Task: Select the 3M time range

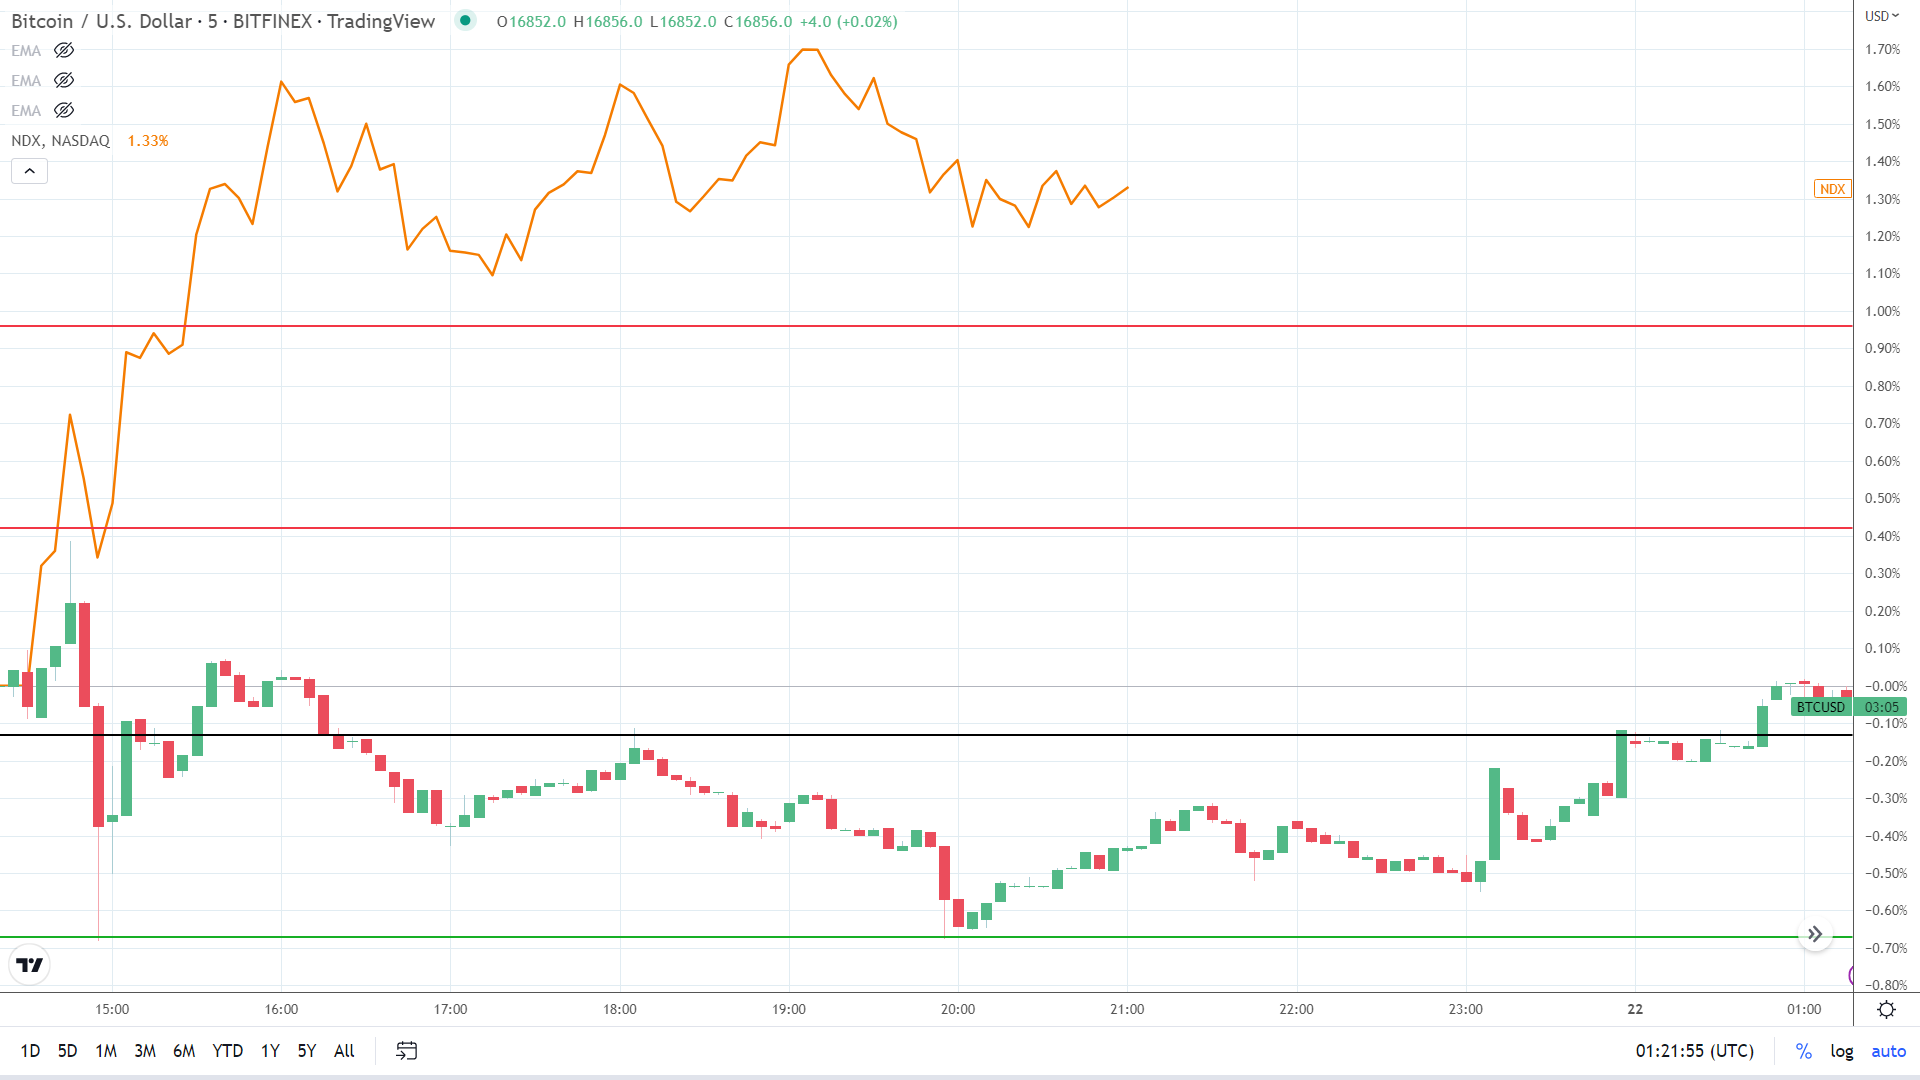Action: click(x=145, y=1051)
